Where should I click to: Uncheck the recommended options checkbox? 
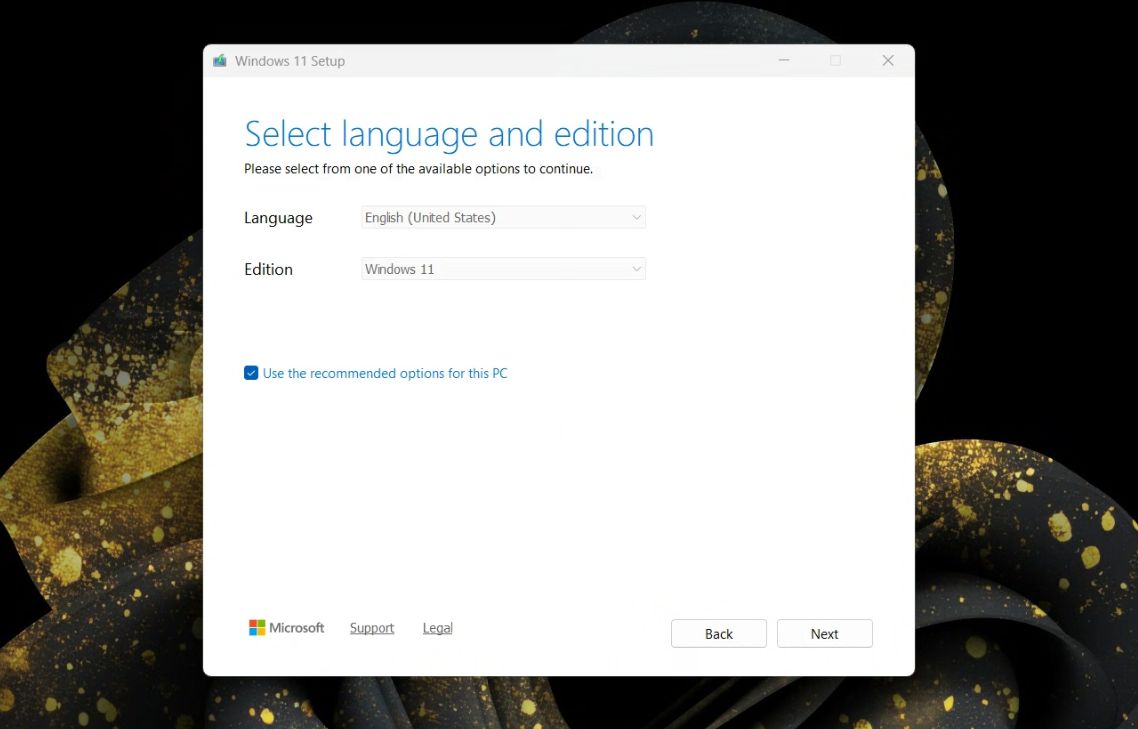251,373
